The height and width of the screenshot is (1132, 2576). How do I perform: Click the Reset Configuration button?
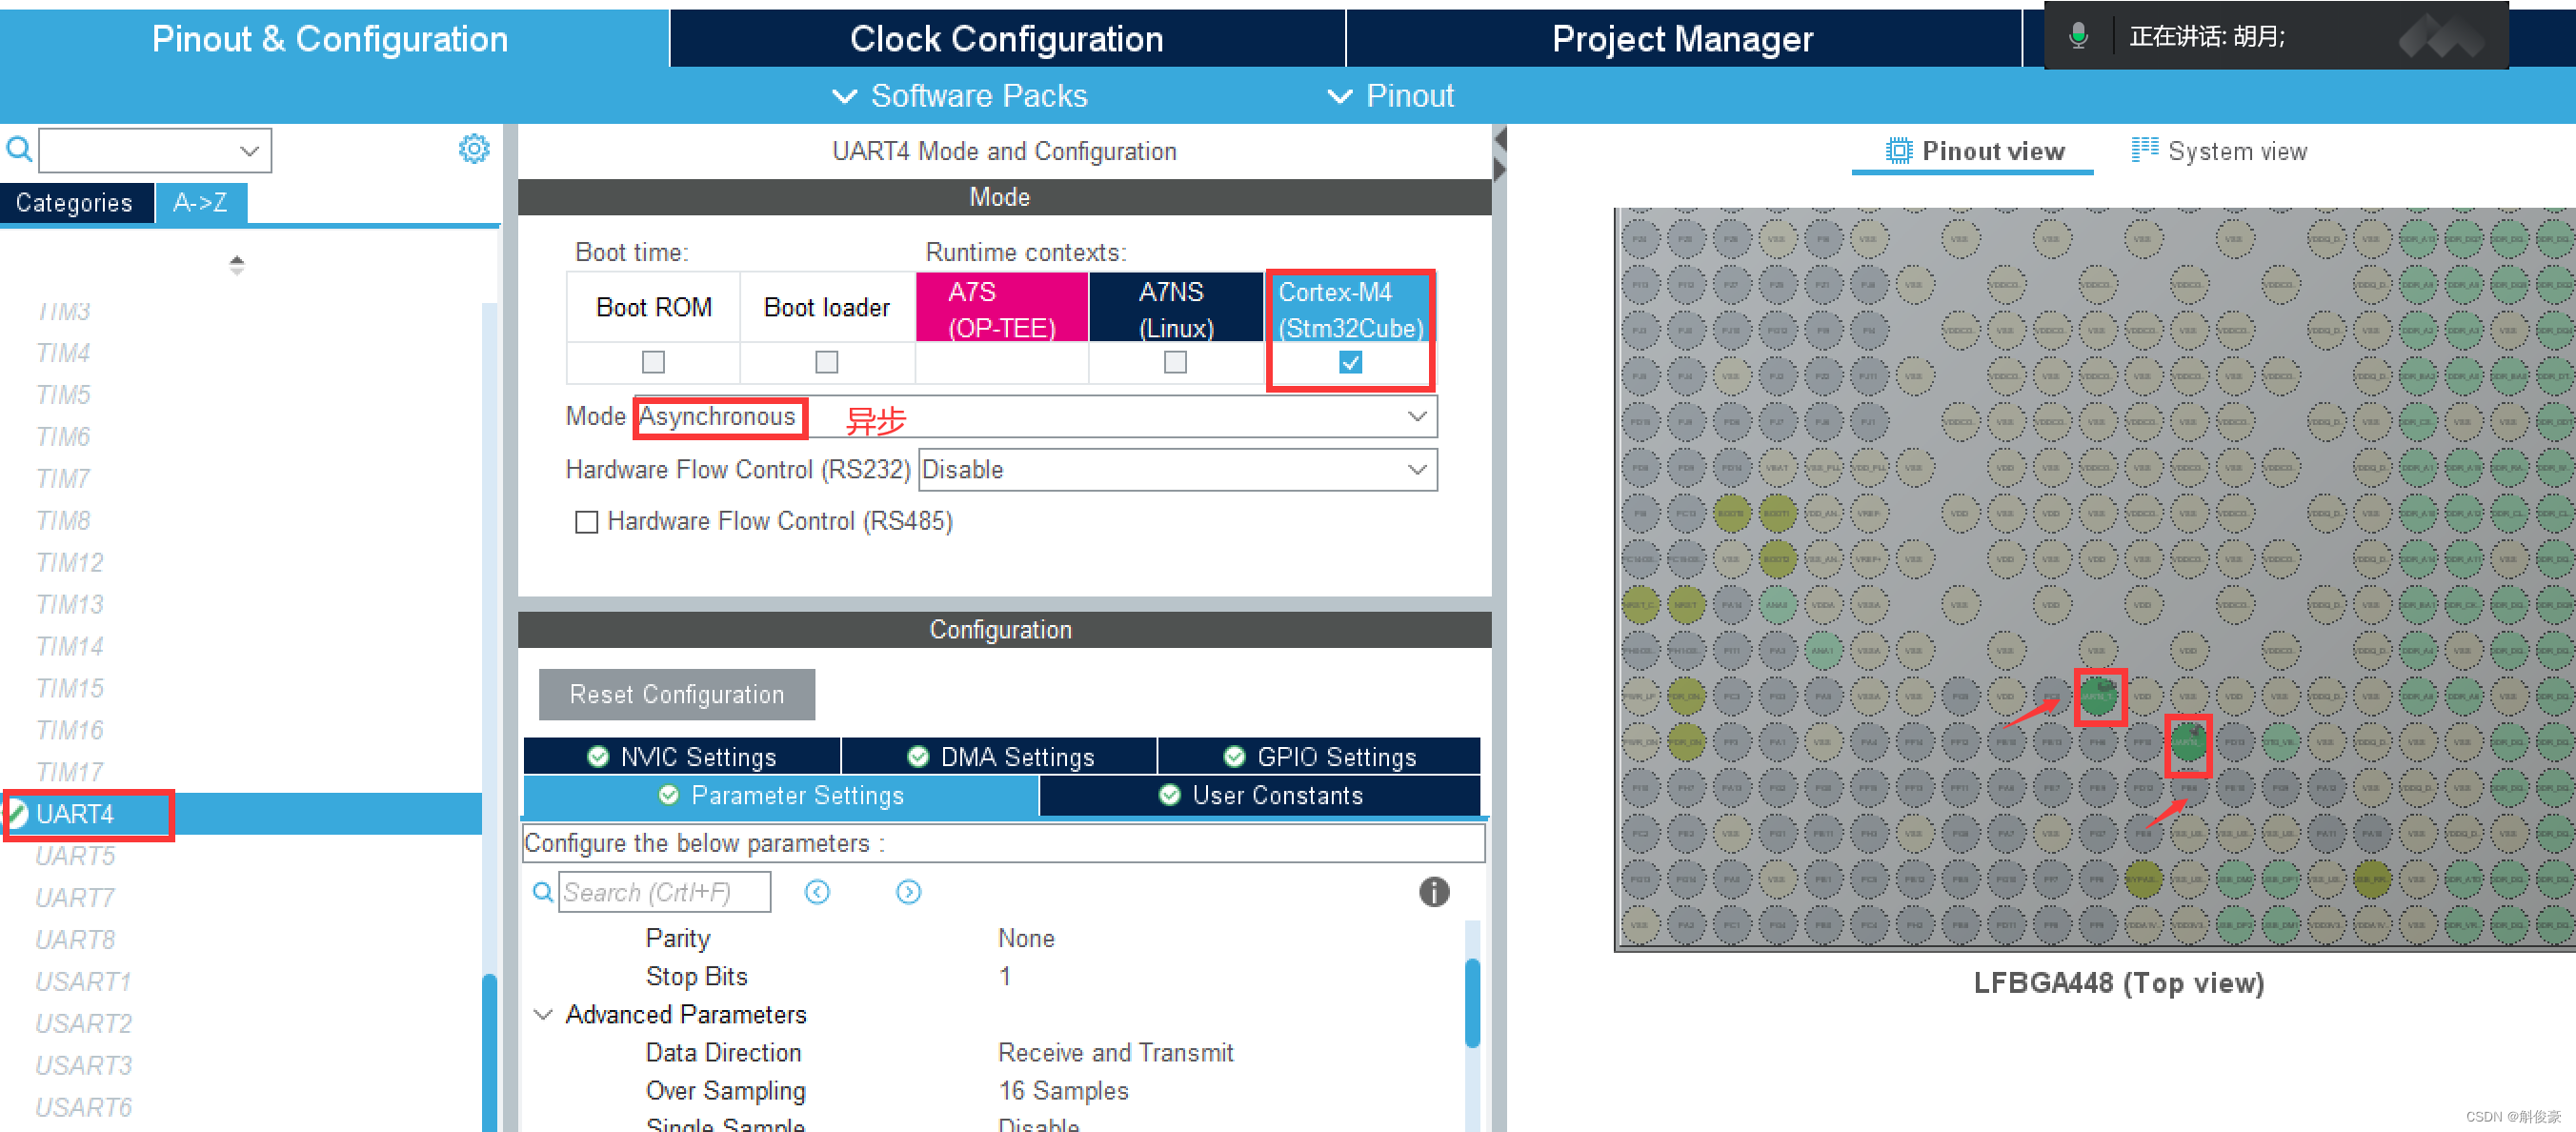pyautogui.click(x=676, y=694)
